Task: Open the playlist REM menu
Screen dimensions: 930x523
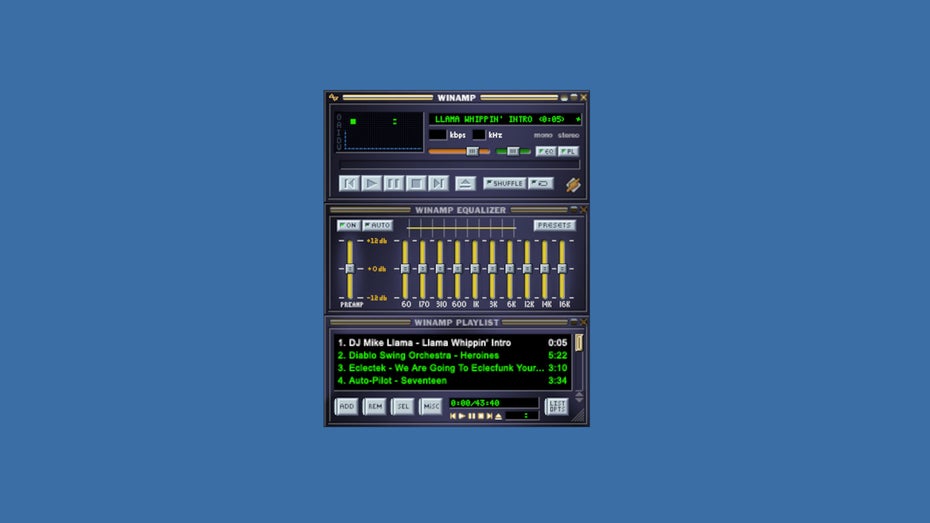Action: click(x=375, y=406)
